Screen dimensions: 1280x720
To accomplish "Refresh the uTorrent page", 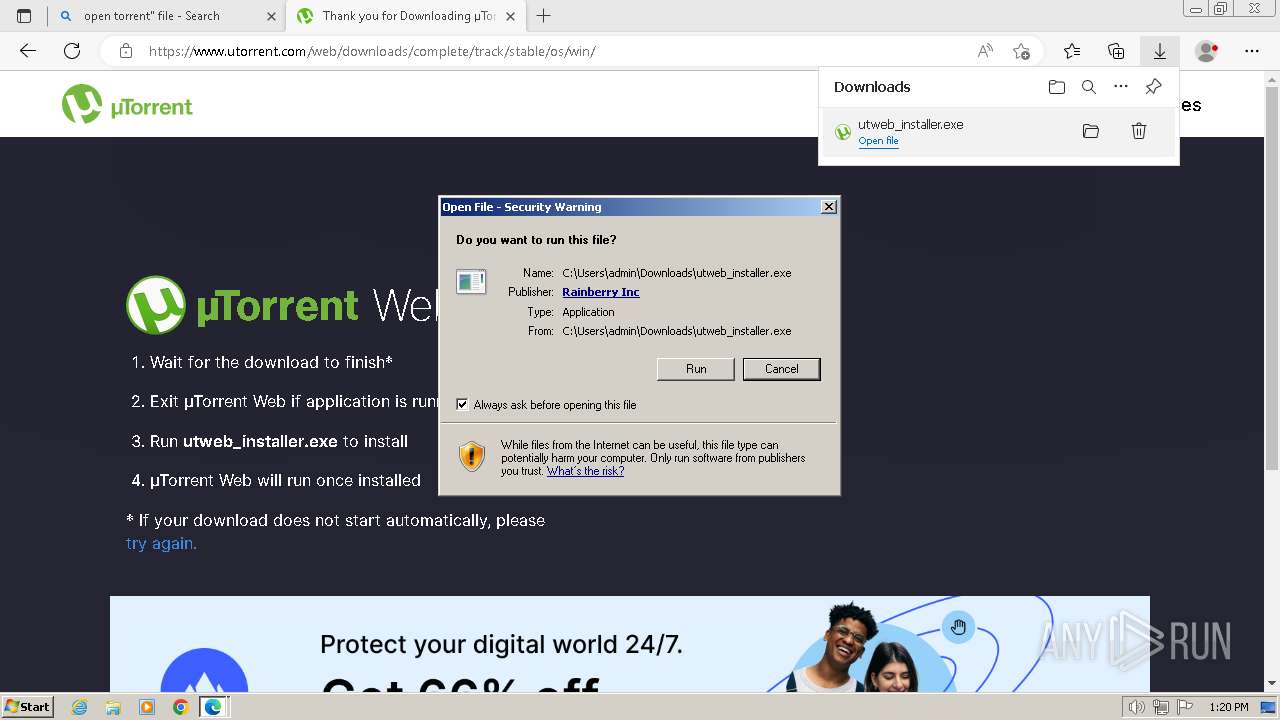I will (72, 51).
